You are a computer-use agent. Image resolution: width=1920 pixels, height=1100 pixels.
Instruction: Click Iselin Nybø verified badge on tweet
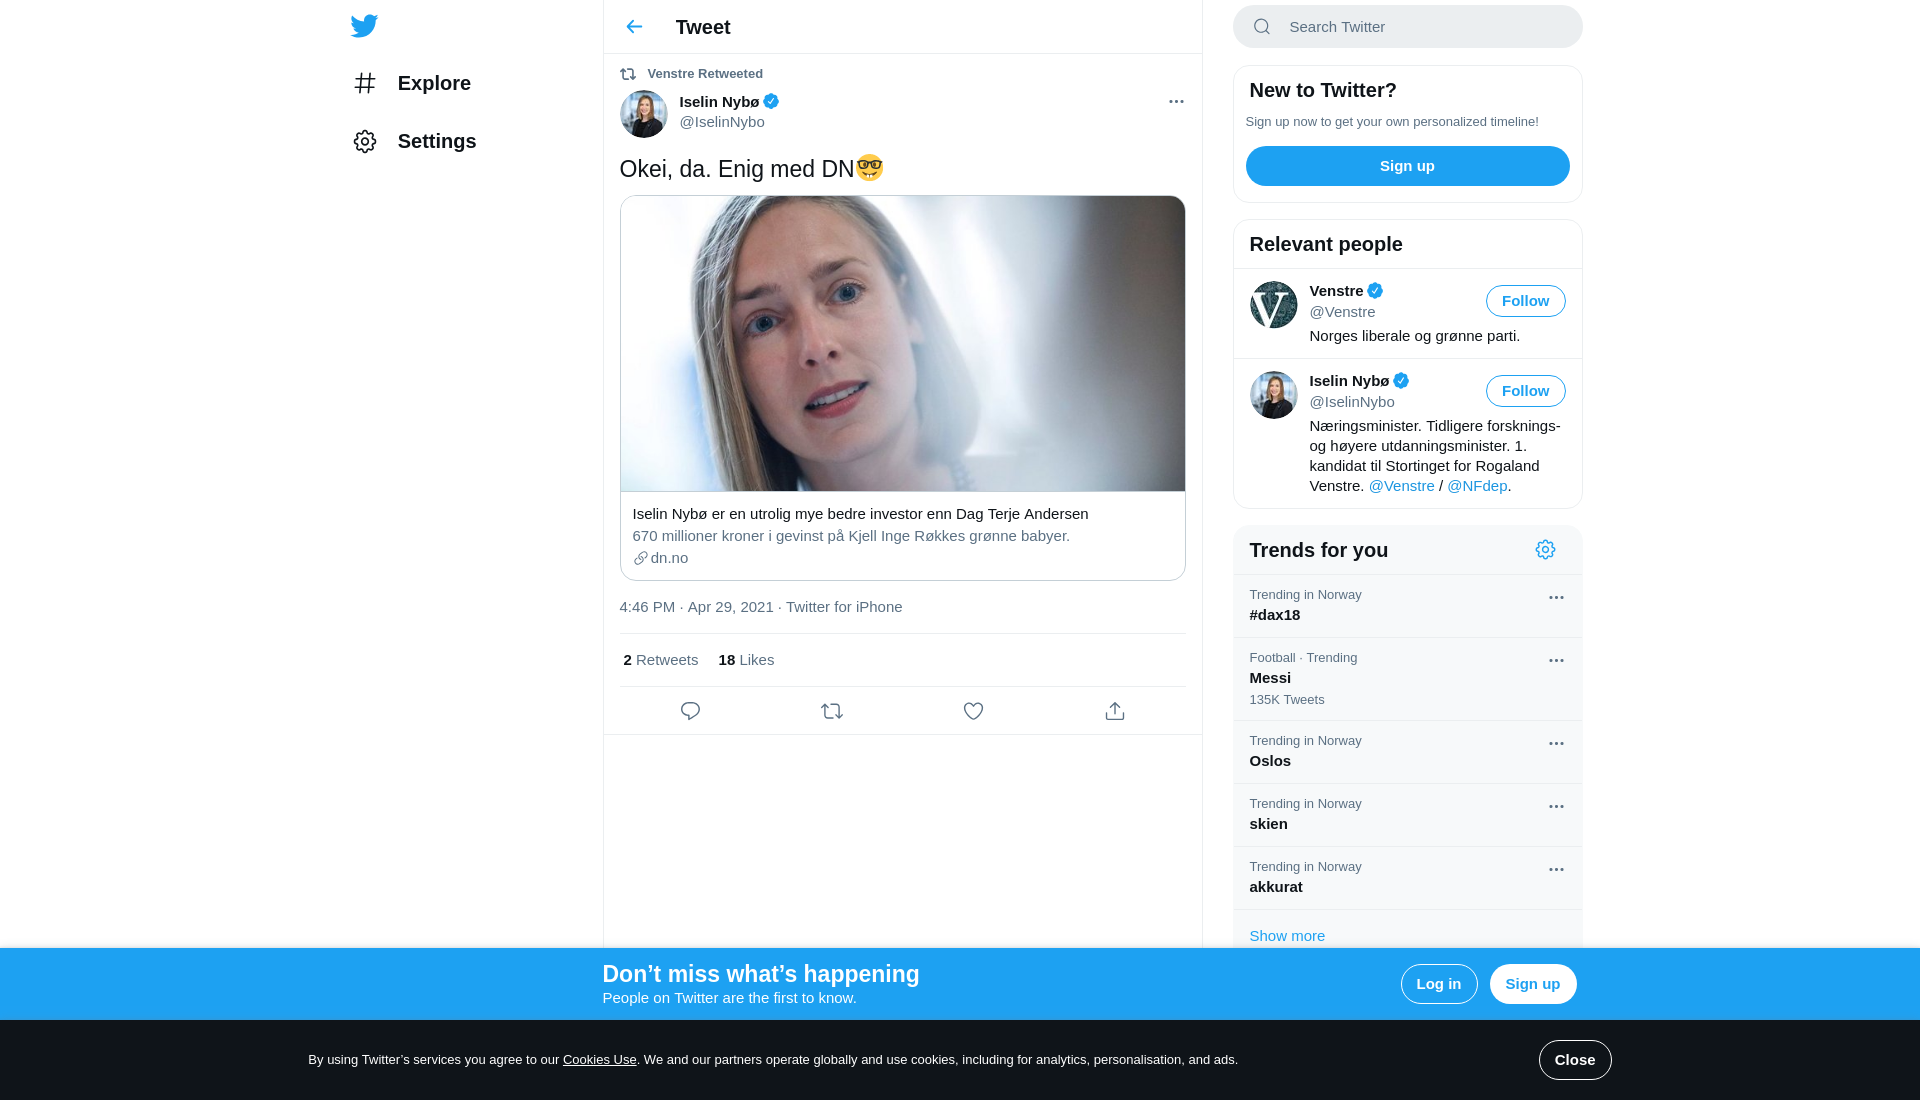coord(771,101)
